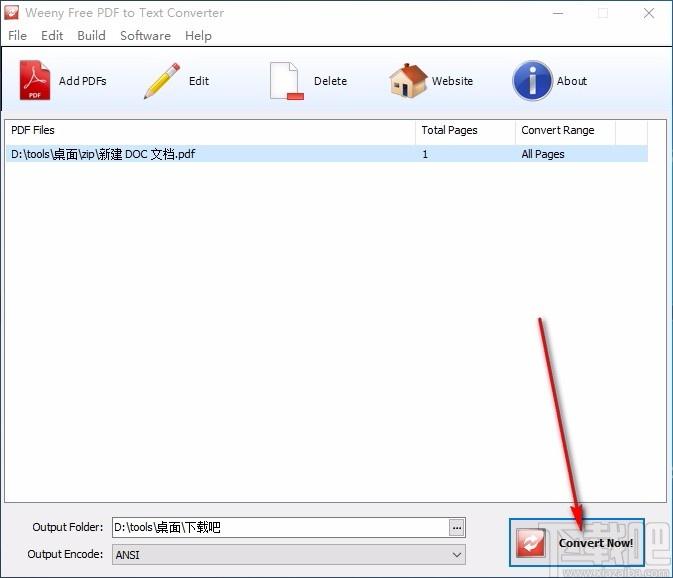Click the Delete toolbar label
Viewport: 673px width, 578px height.
pyautogui.click(x=330, y=81)
